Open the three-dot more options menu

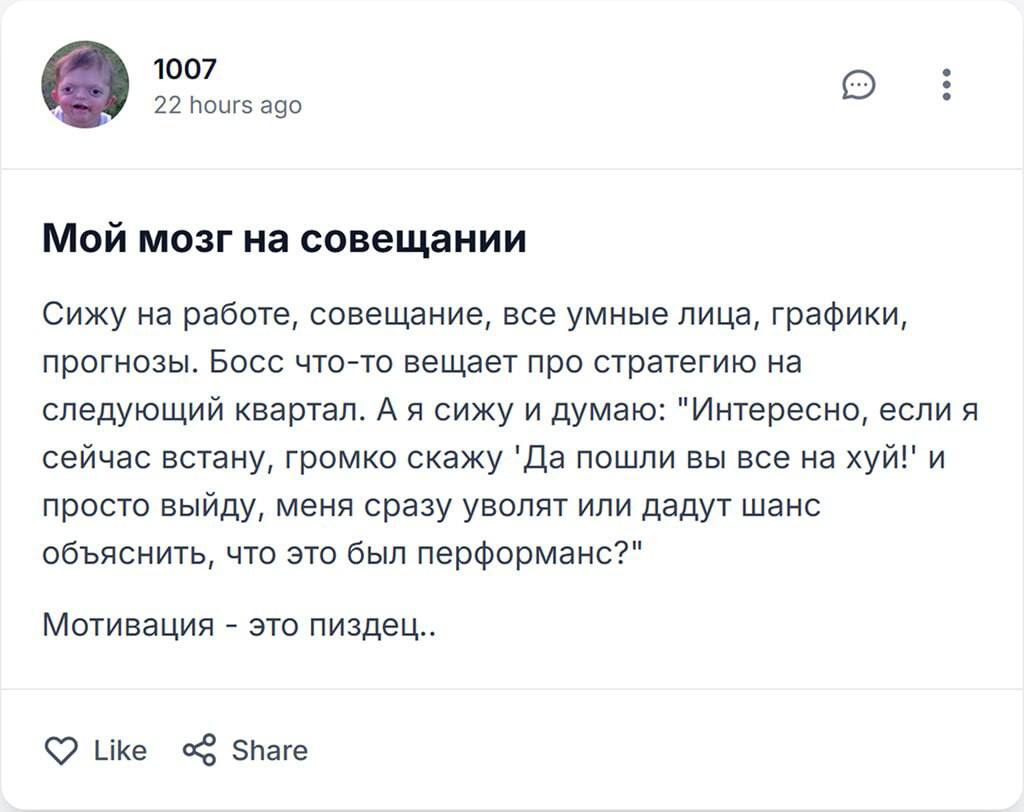[946, 85]
